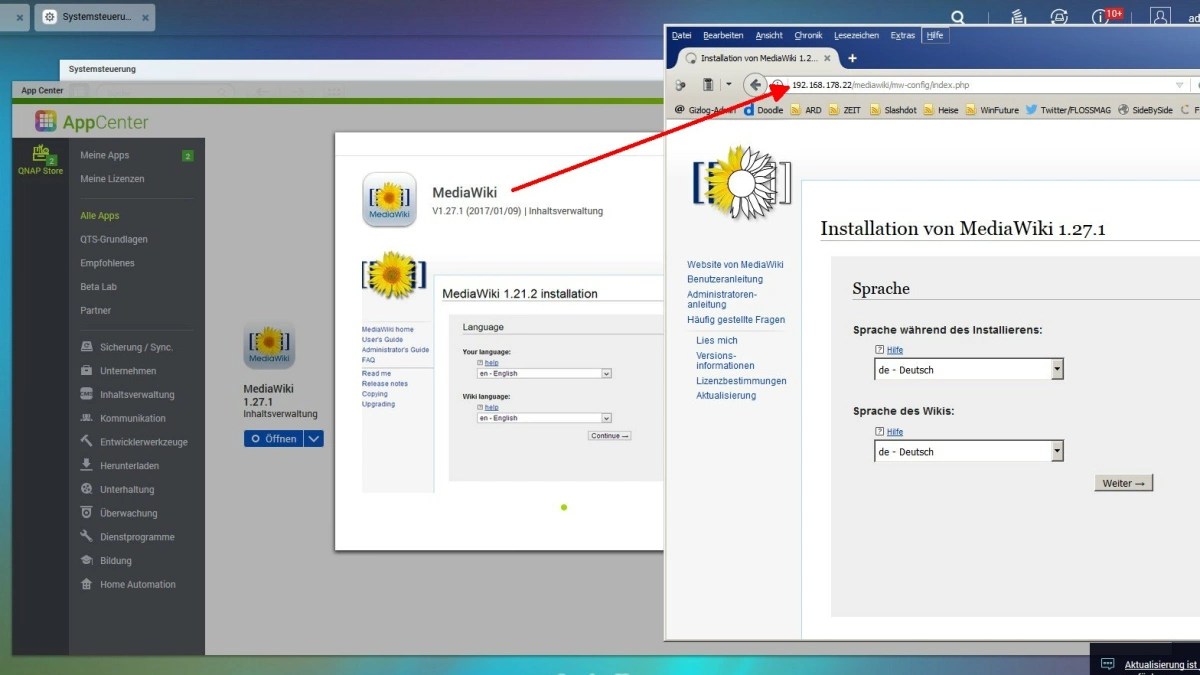Click the QNAP Store sidebar icon

(40, 160)
